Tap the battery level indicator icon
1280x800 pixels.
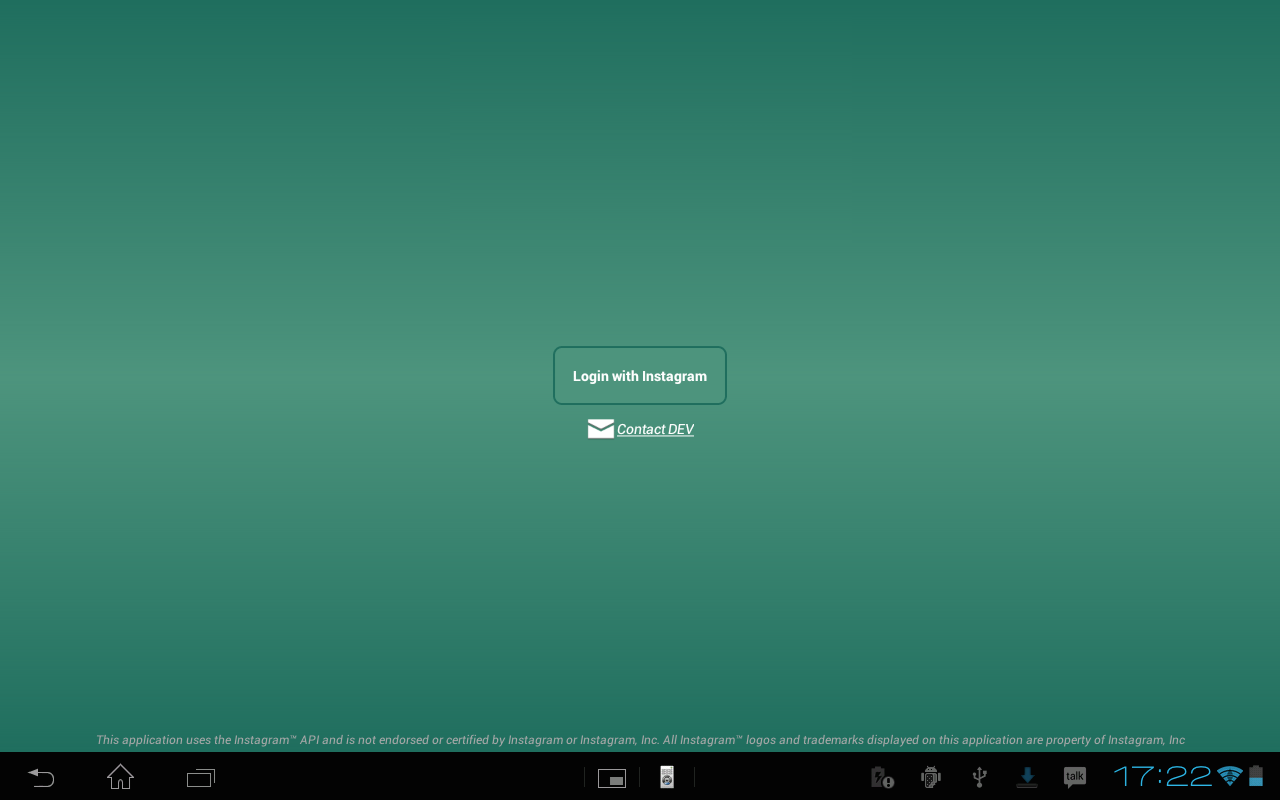pyautogui.click(x=1256, y=776)
